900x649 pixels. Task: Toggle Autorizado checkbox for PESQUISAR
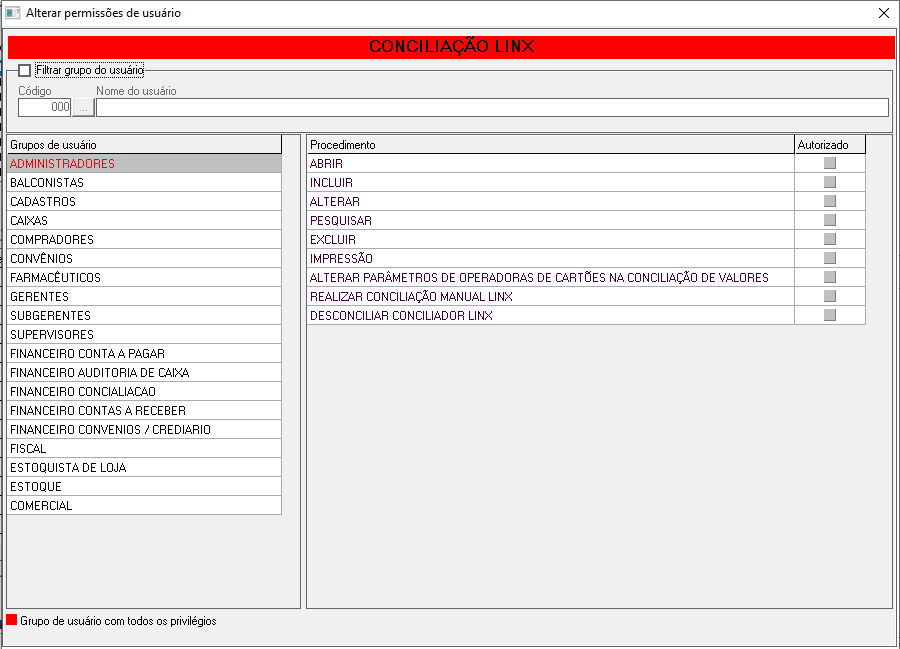829,220
